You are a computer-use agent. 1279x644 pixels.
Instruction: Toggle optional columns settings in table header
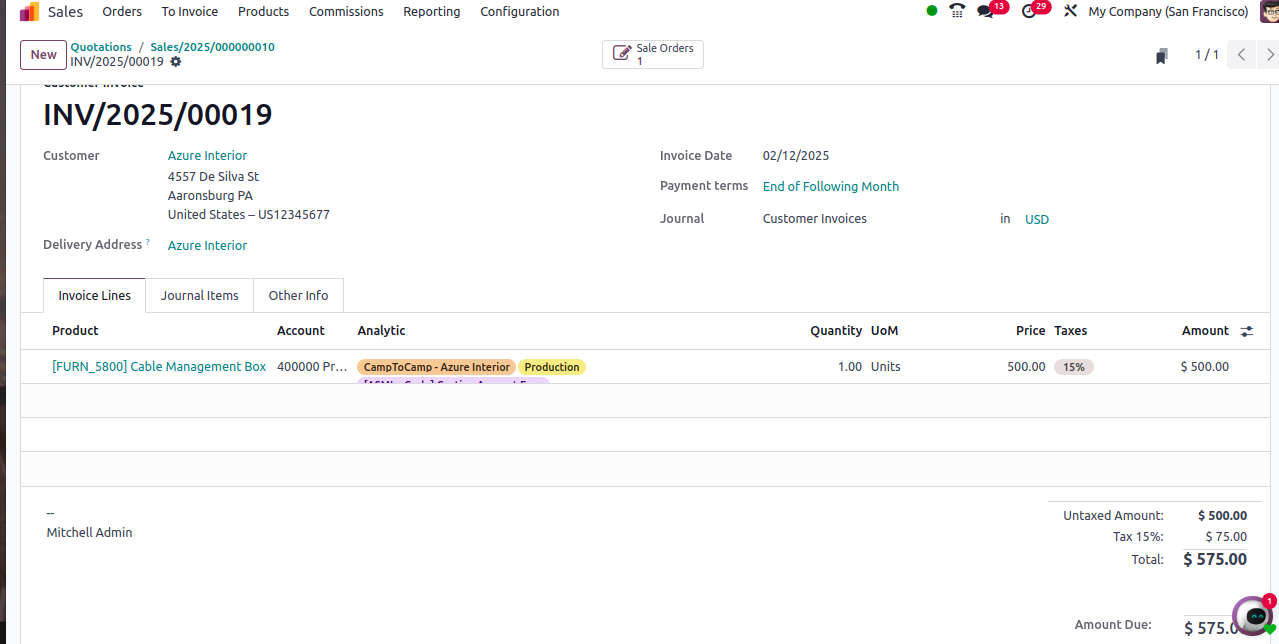tap(1246, 331)
